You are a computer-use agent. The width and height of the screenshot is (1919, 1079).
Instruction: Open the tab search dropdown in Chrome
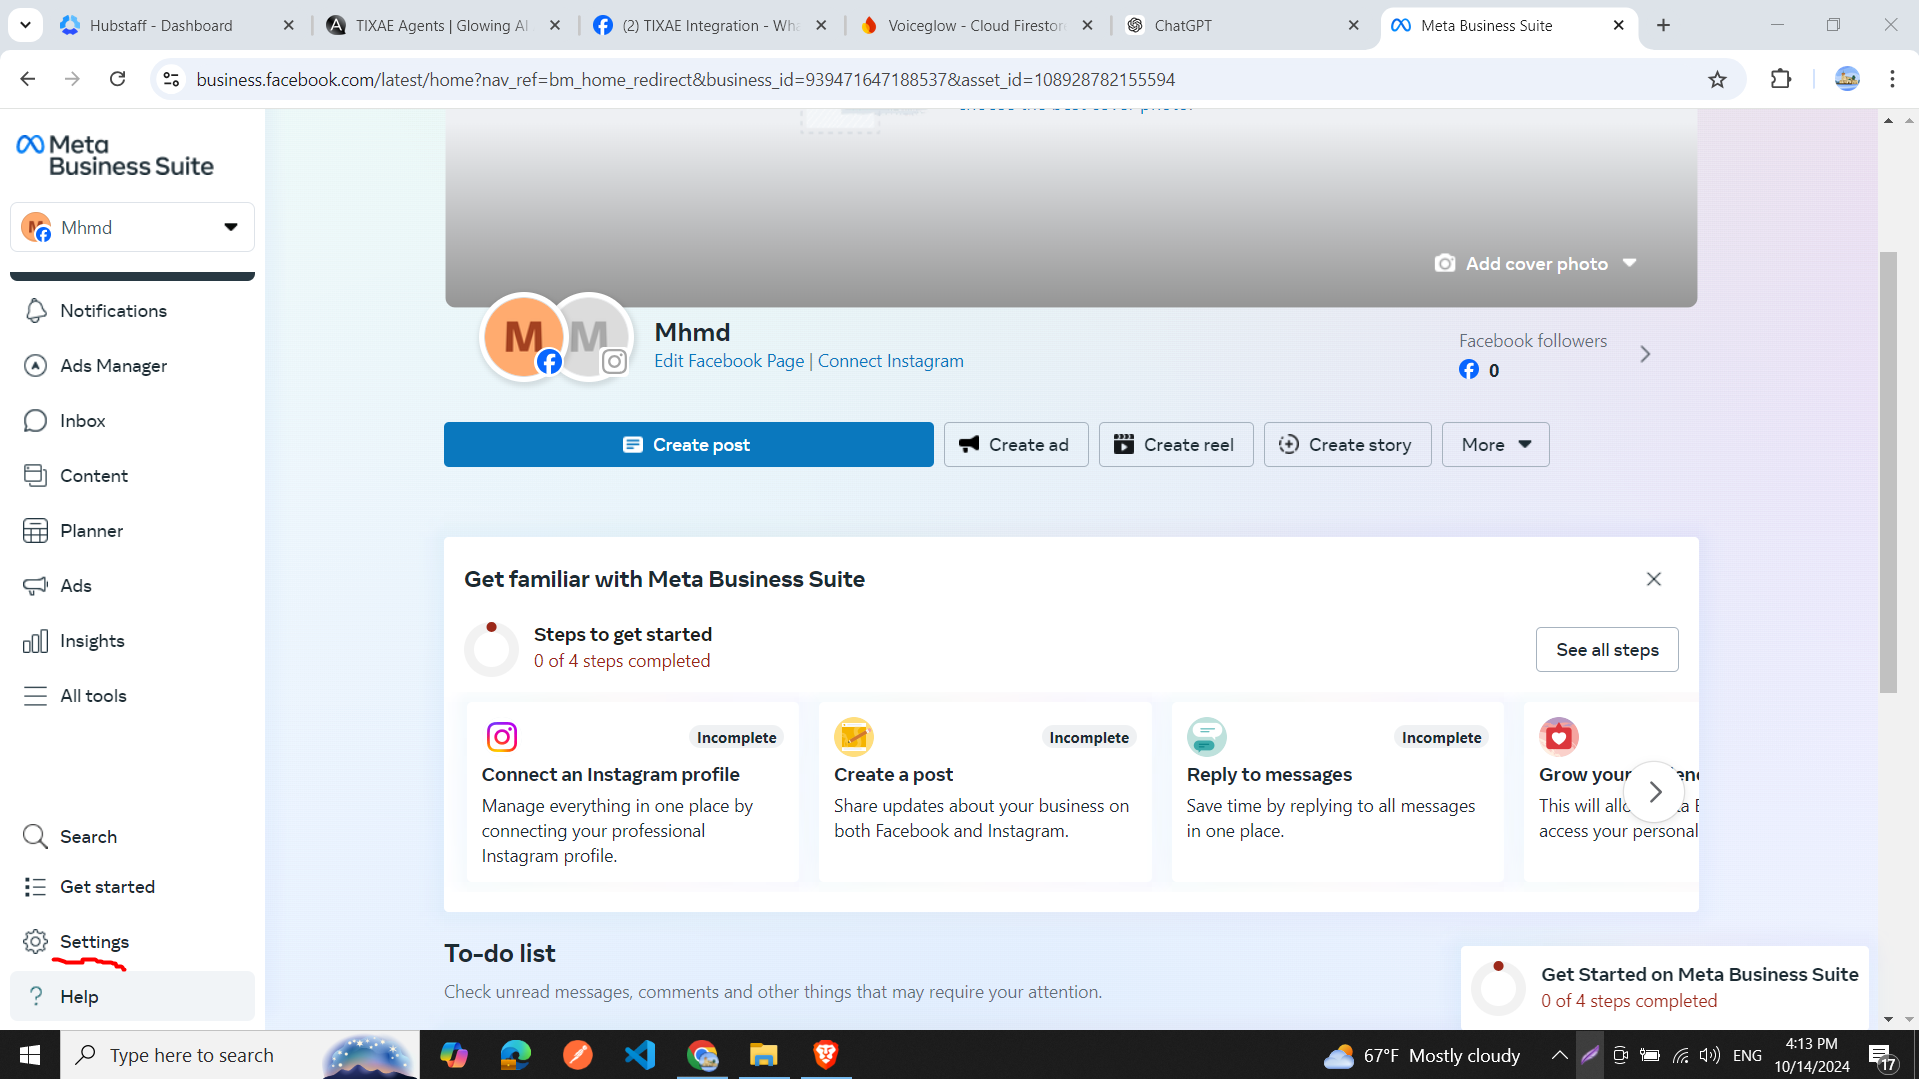point(25,25)
